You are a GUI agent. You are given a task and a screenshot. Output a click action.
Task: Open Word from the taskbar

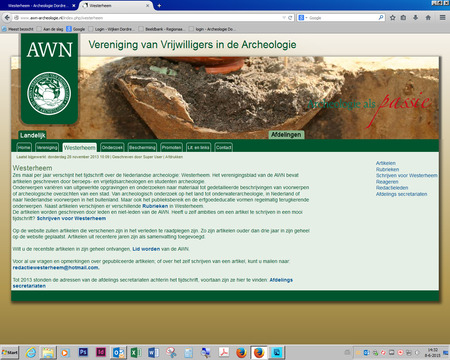(x=154, y=352)
